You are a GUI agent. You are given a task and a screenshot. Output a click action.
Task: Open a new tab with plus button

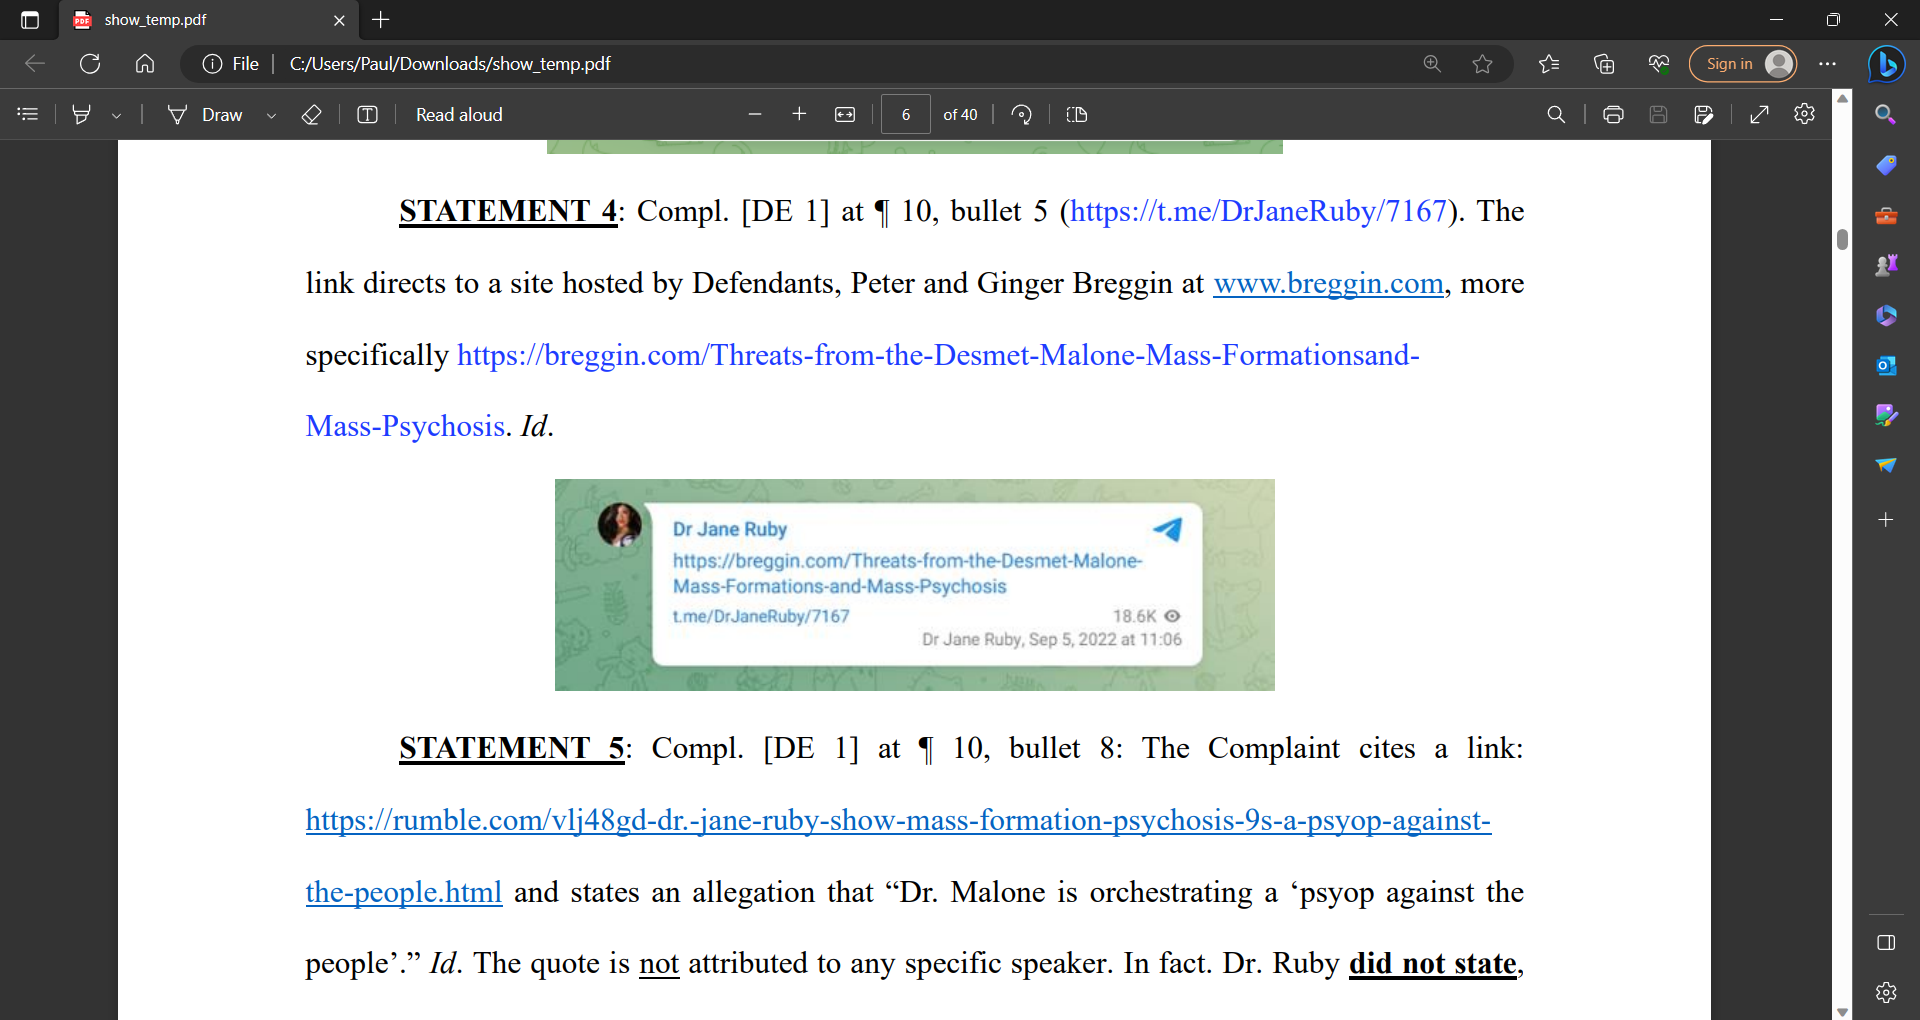[x=381, y=20]
